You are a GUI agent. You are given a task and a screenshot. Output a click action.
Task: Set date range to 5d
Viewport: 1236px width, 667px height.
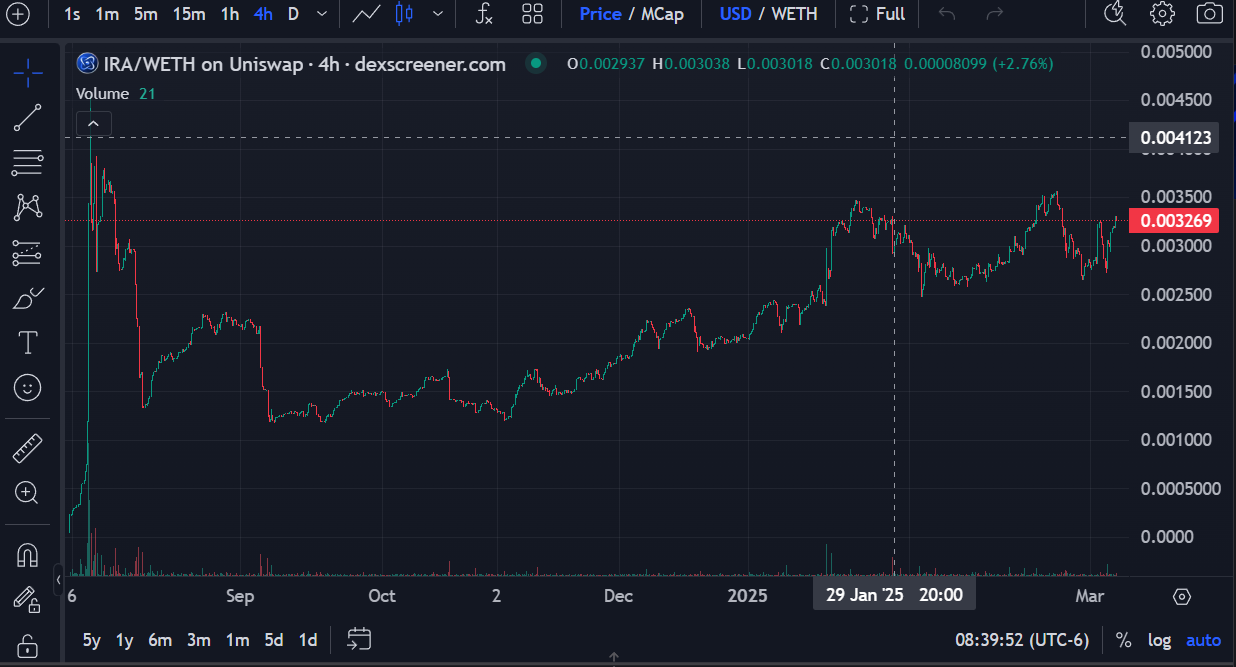point(274,640)
